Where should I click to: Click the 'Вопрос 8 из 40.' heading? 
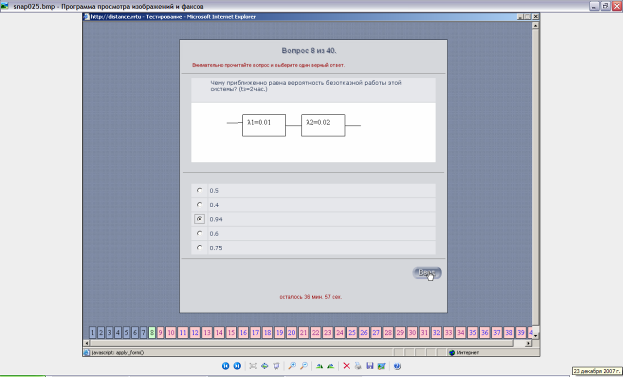tap(309, 51)
